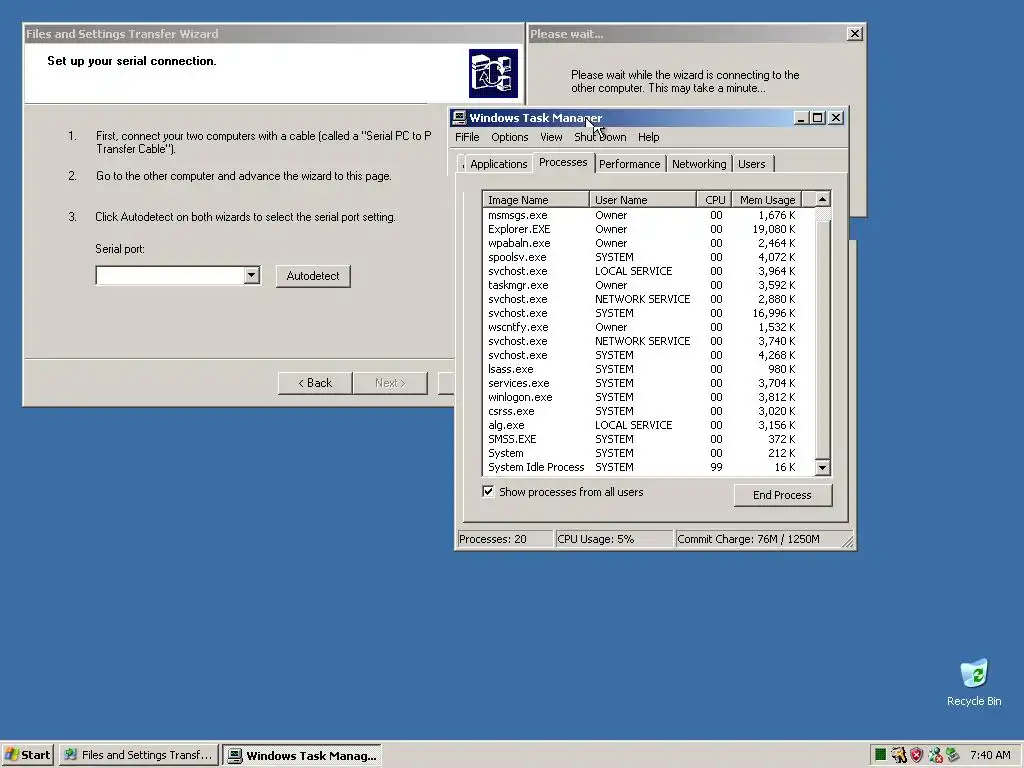Select the svchost.exe row using 16,996 K
This screenshot has width=1024, height=768.
[x=648, y=313]
